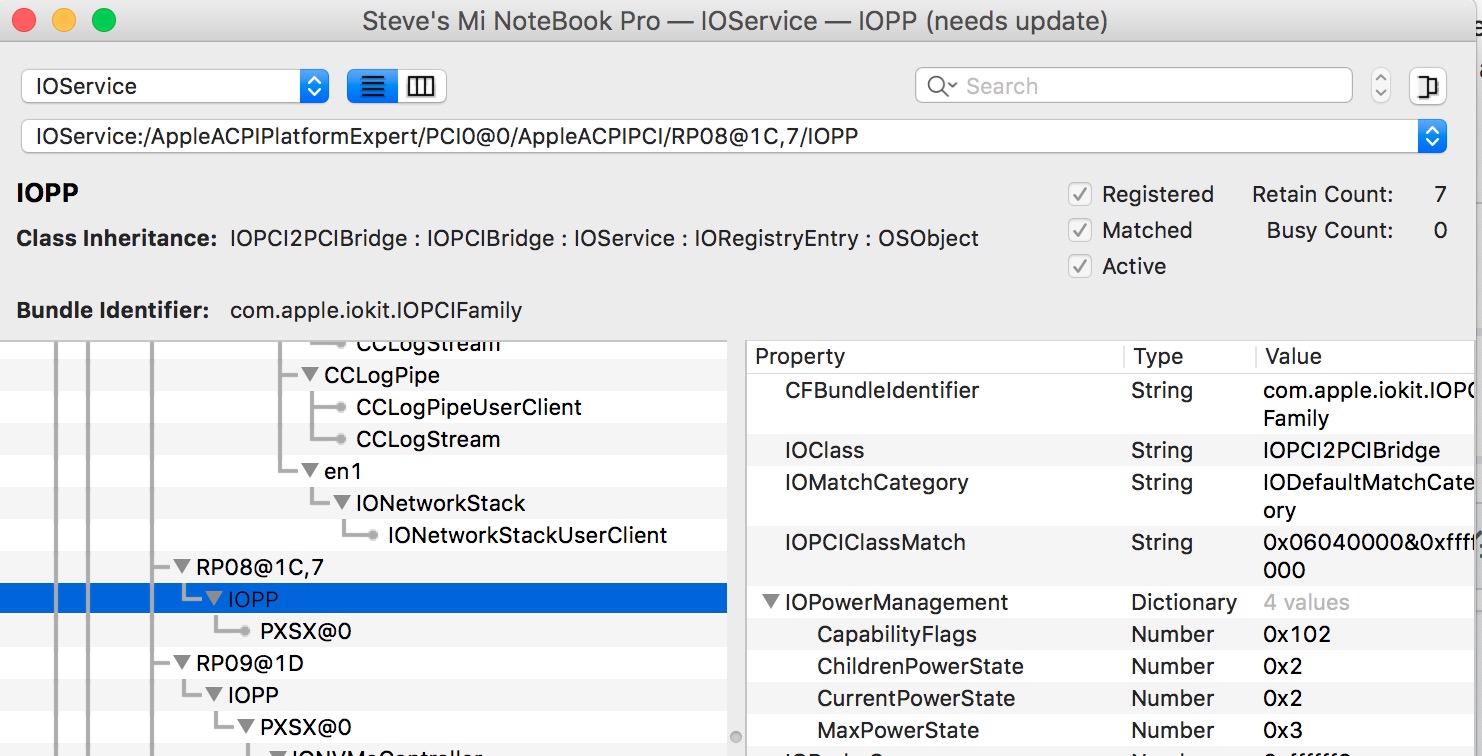Select the CurrentPowerState property row
This screenshot has height=756, width=1482.
point(1110,698)
